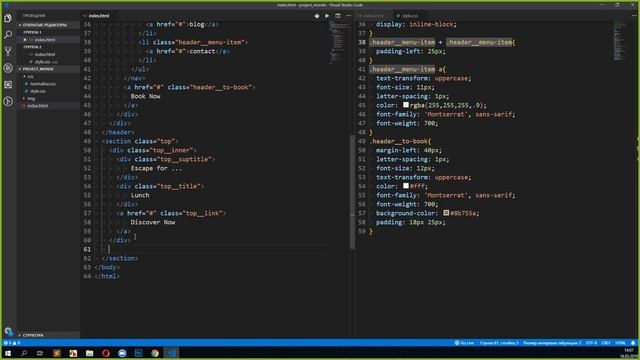This screenshot has height=360, width=640.
Task: Open Task View on the taskbar
Action: coord(40,353)
